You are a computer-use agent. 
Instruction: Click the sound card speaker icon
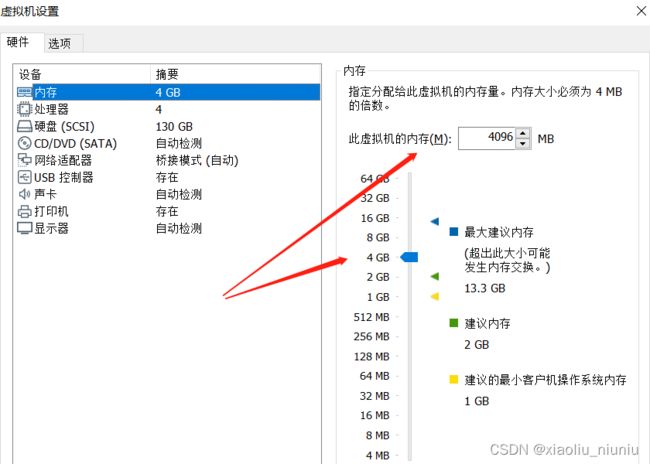pyautogui.click(x=24, y=194)
